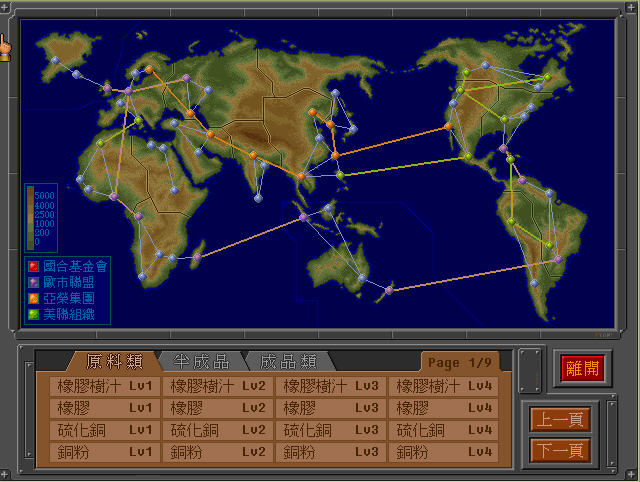Switch to the 半成品 tab
This screenshot has height=482, width=640.
[x=202, y=362]
